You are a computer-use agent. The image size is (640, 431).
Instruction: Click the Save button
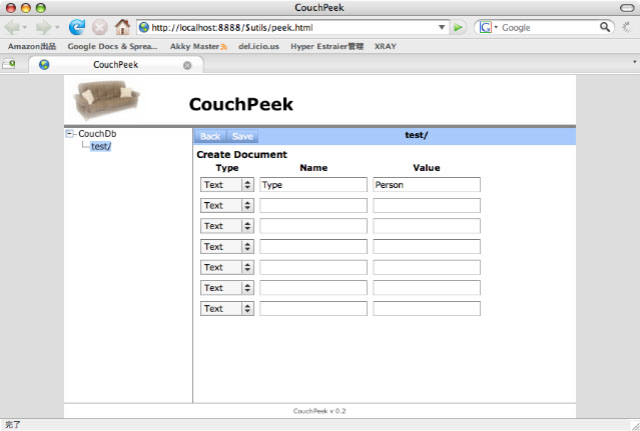click(242, 136)
